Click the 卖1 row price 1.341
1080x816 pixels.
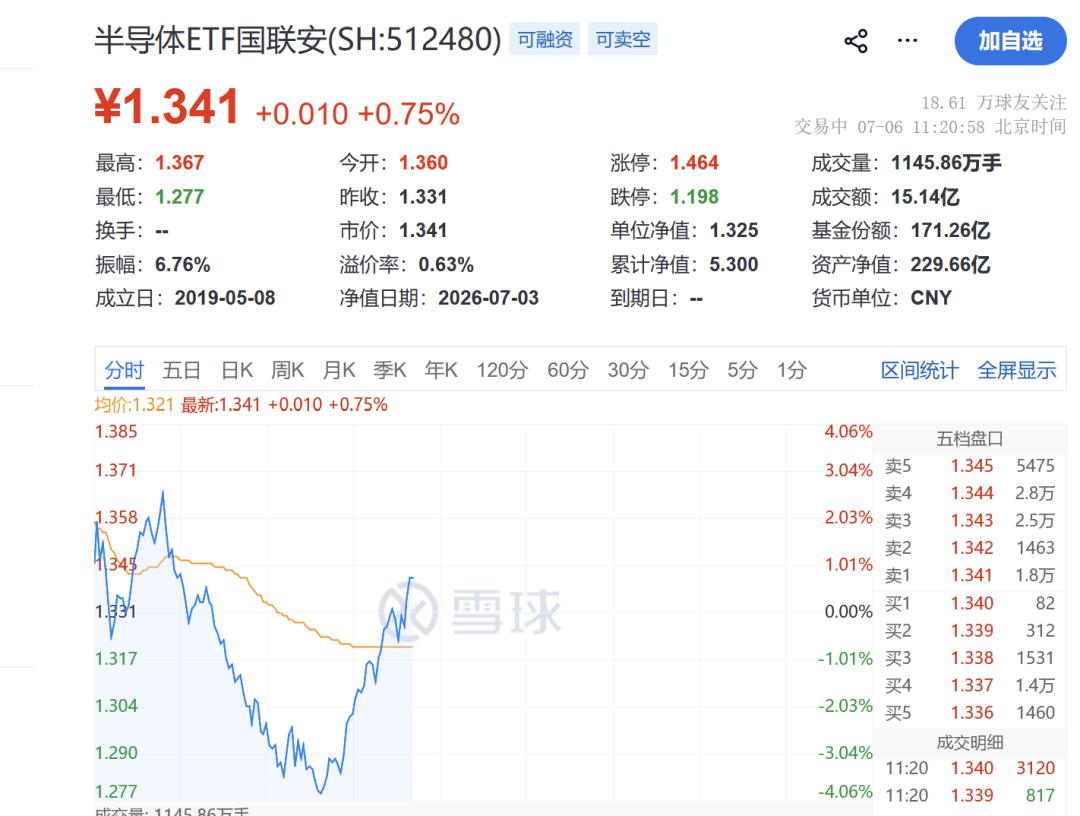tap(972, 575)
